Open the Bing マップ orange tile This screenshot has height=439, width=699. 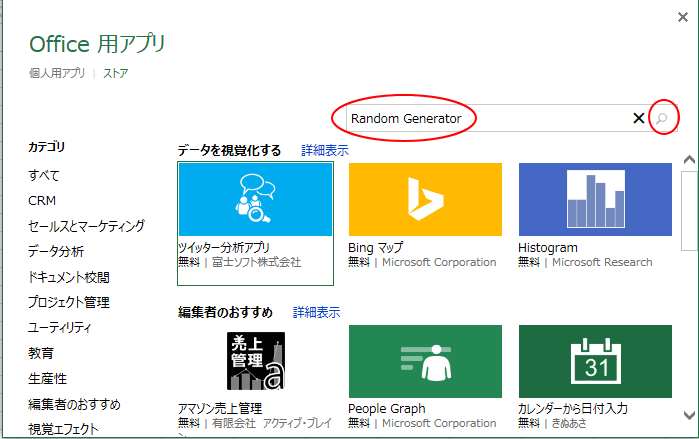[x=425, y=199]
